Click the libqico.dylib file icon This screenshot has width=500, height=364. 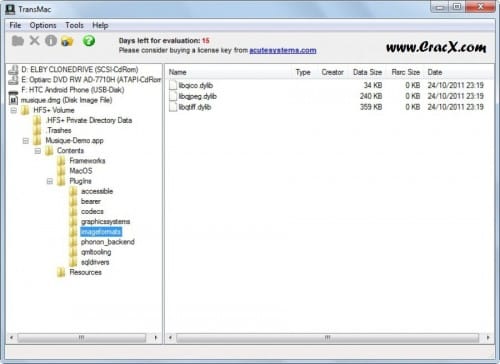[173, 85]
